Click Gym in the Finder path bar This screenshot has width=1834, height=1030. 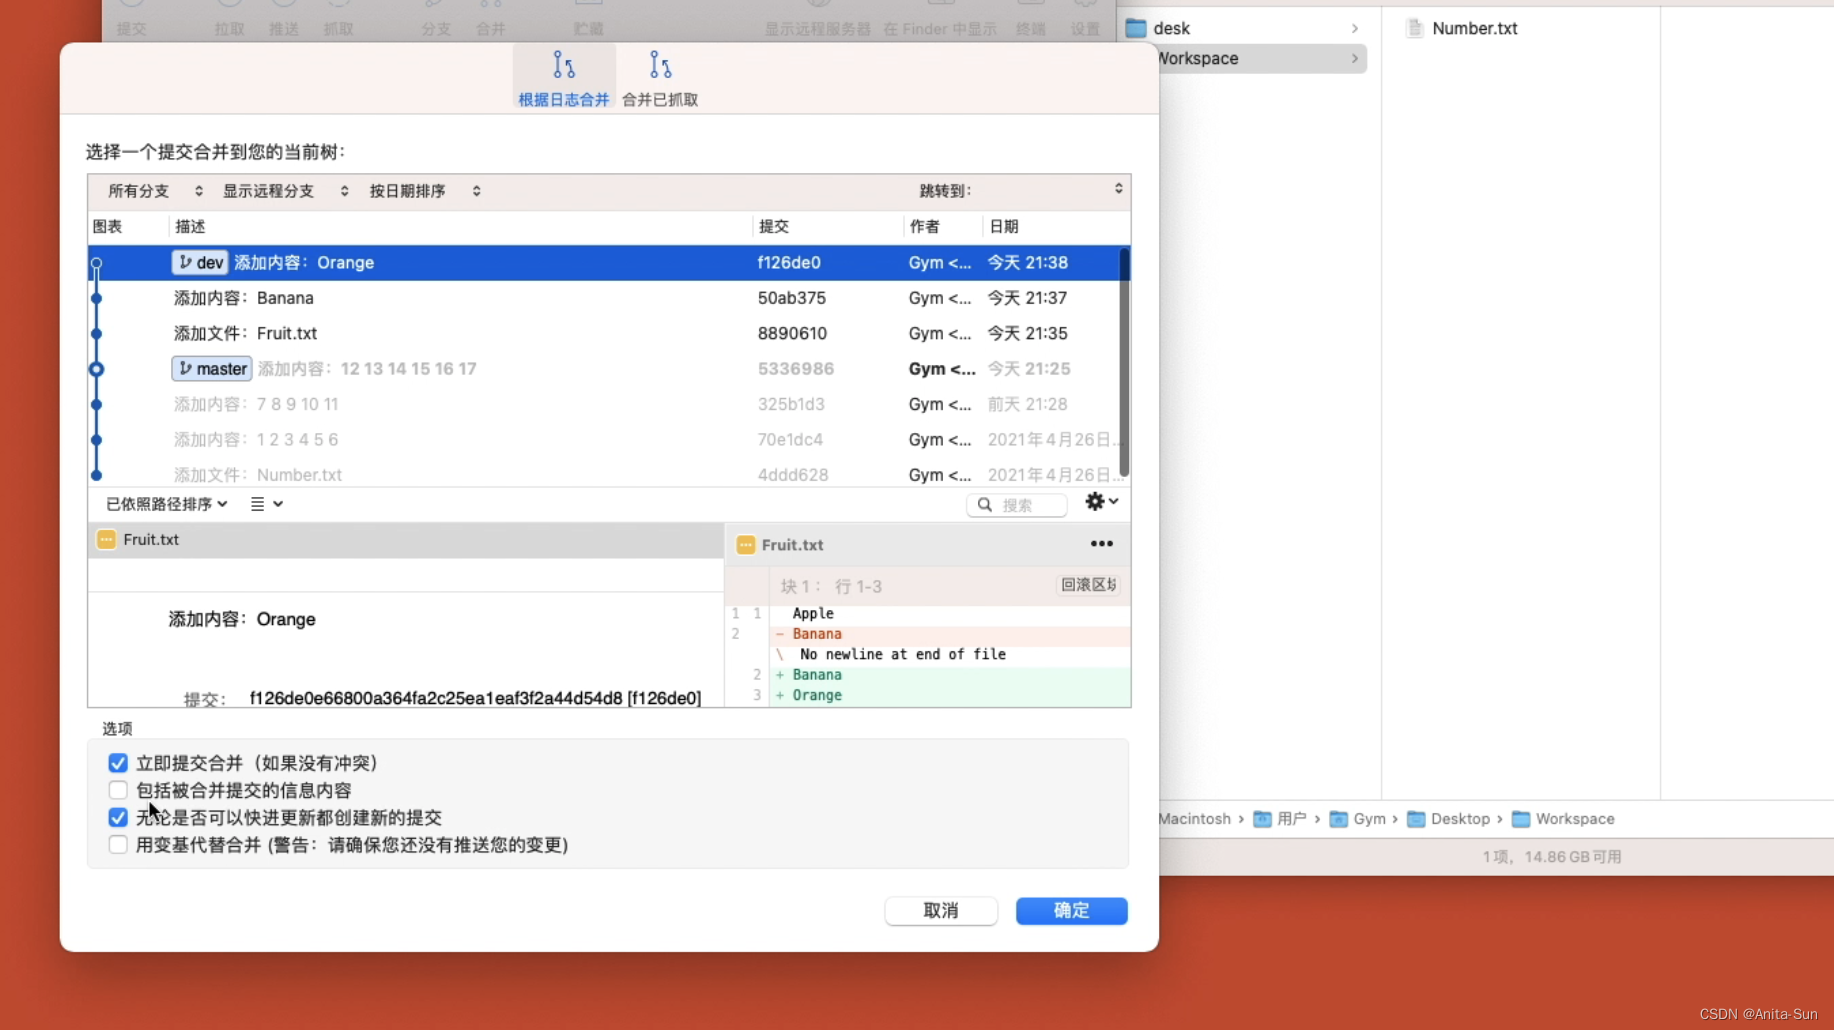[x=1357, y=819]
